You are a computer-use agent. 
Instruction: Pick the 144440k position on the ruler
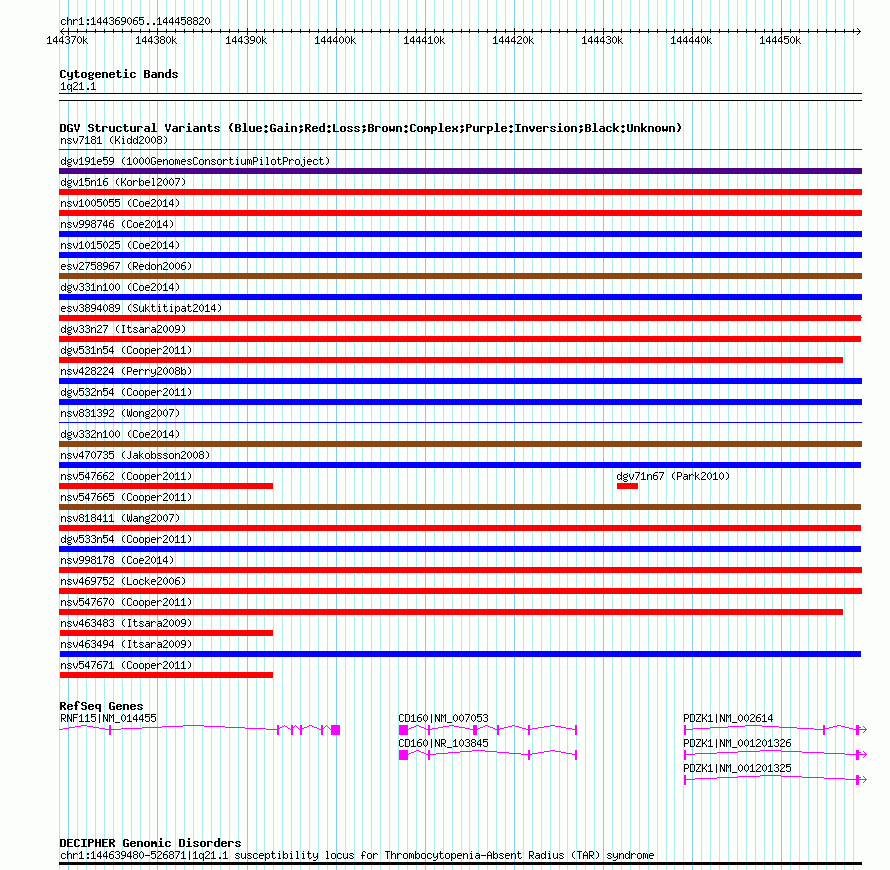pyautogui.click(x=691, y=40)
